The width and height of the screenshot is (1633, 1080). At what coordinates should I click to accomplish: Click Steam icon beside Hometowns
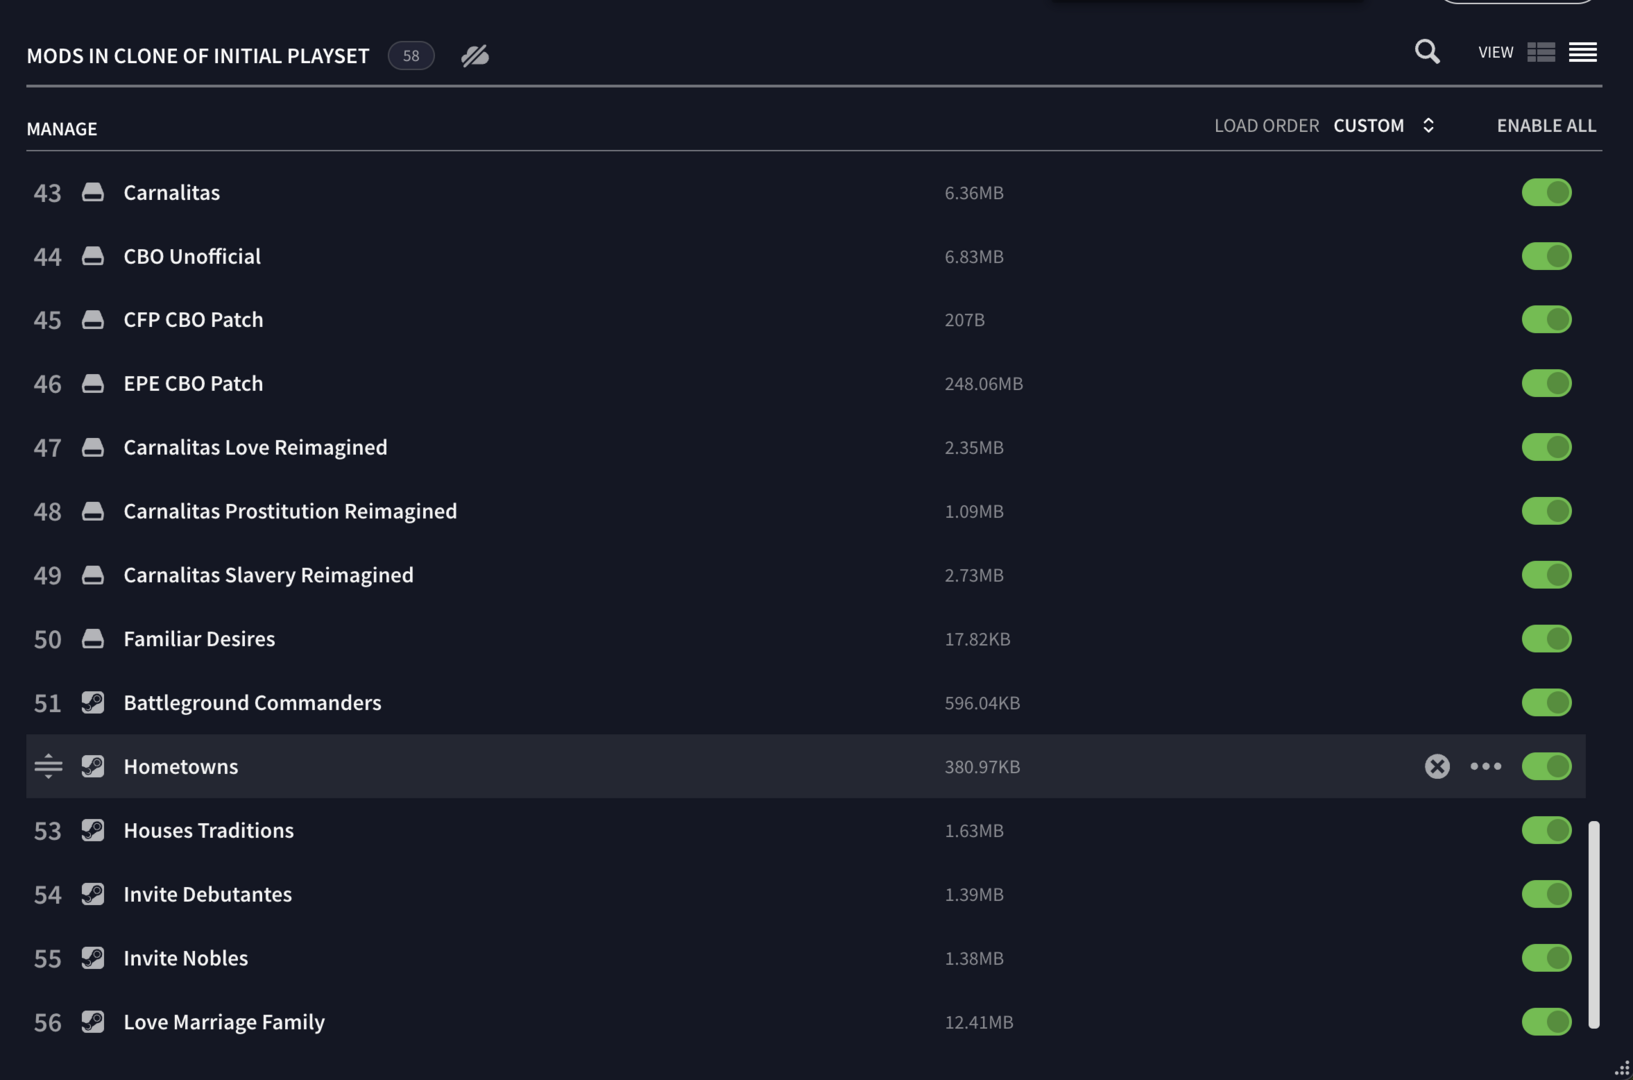pos(93,766)
